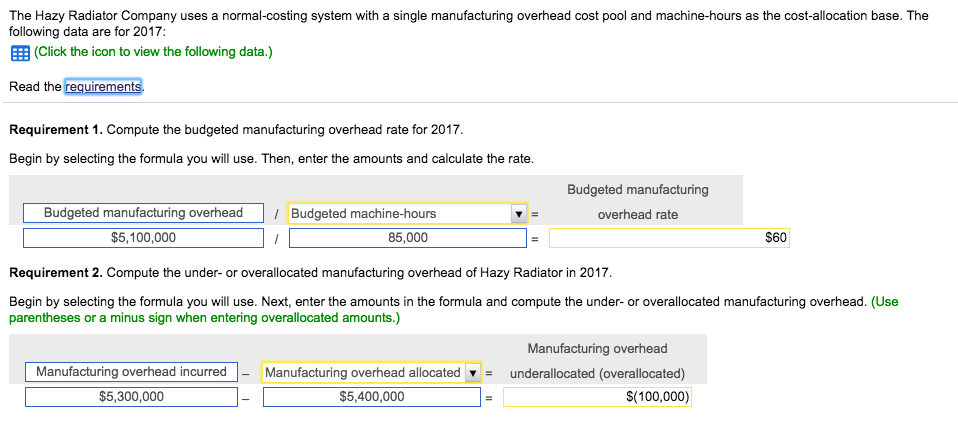Image resolution: width=958 pixels, height=423 pixels.
Task: Click the 'Requirement 2.' heading text
Action: coord(57,273)
